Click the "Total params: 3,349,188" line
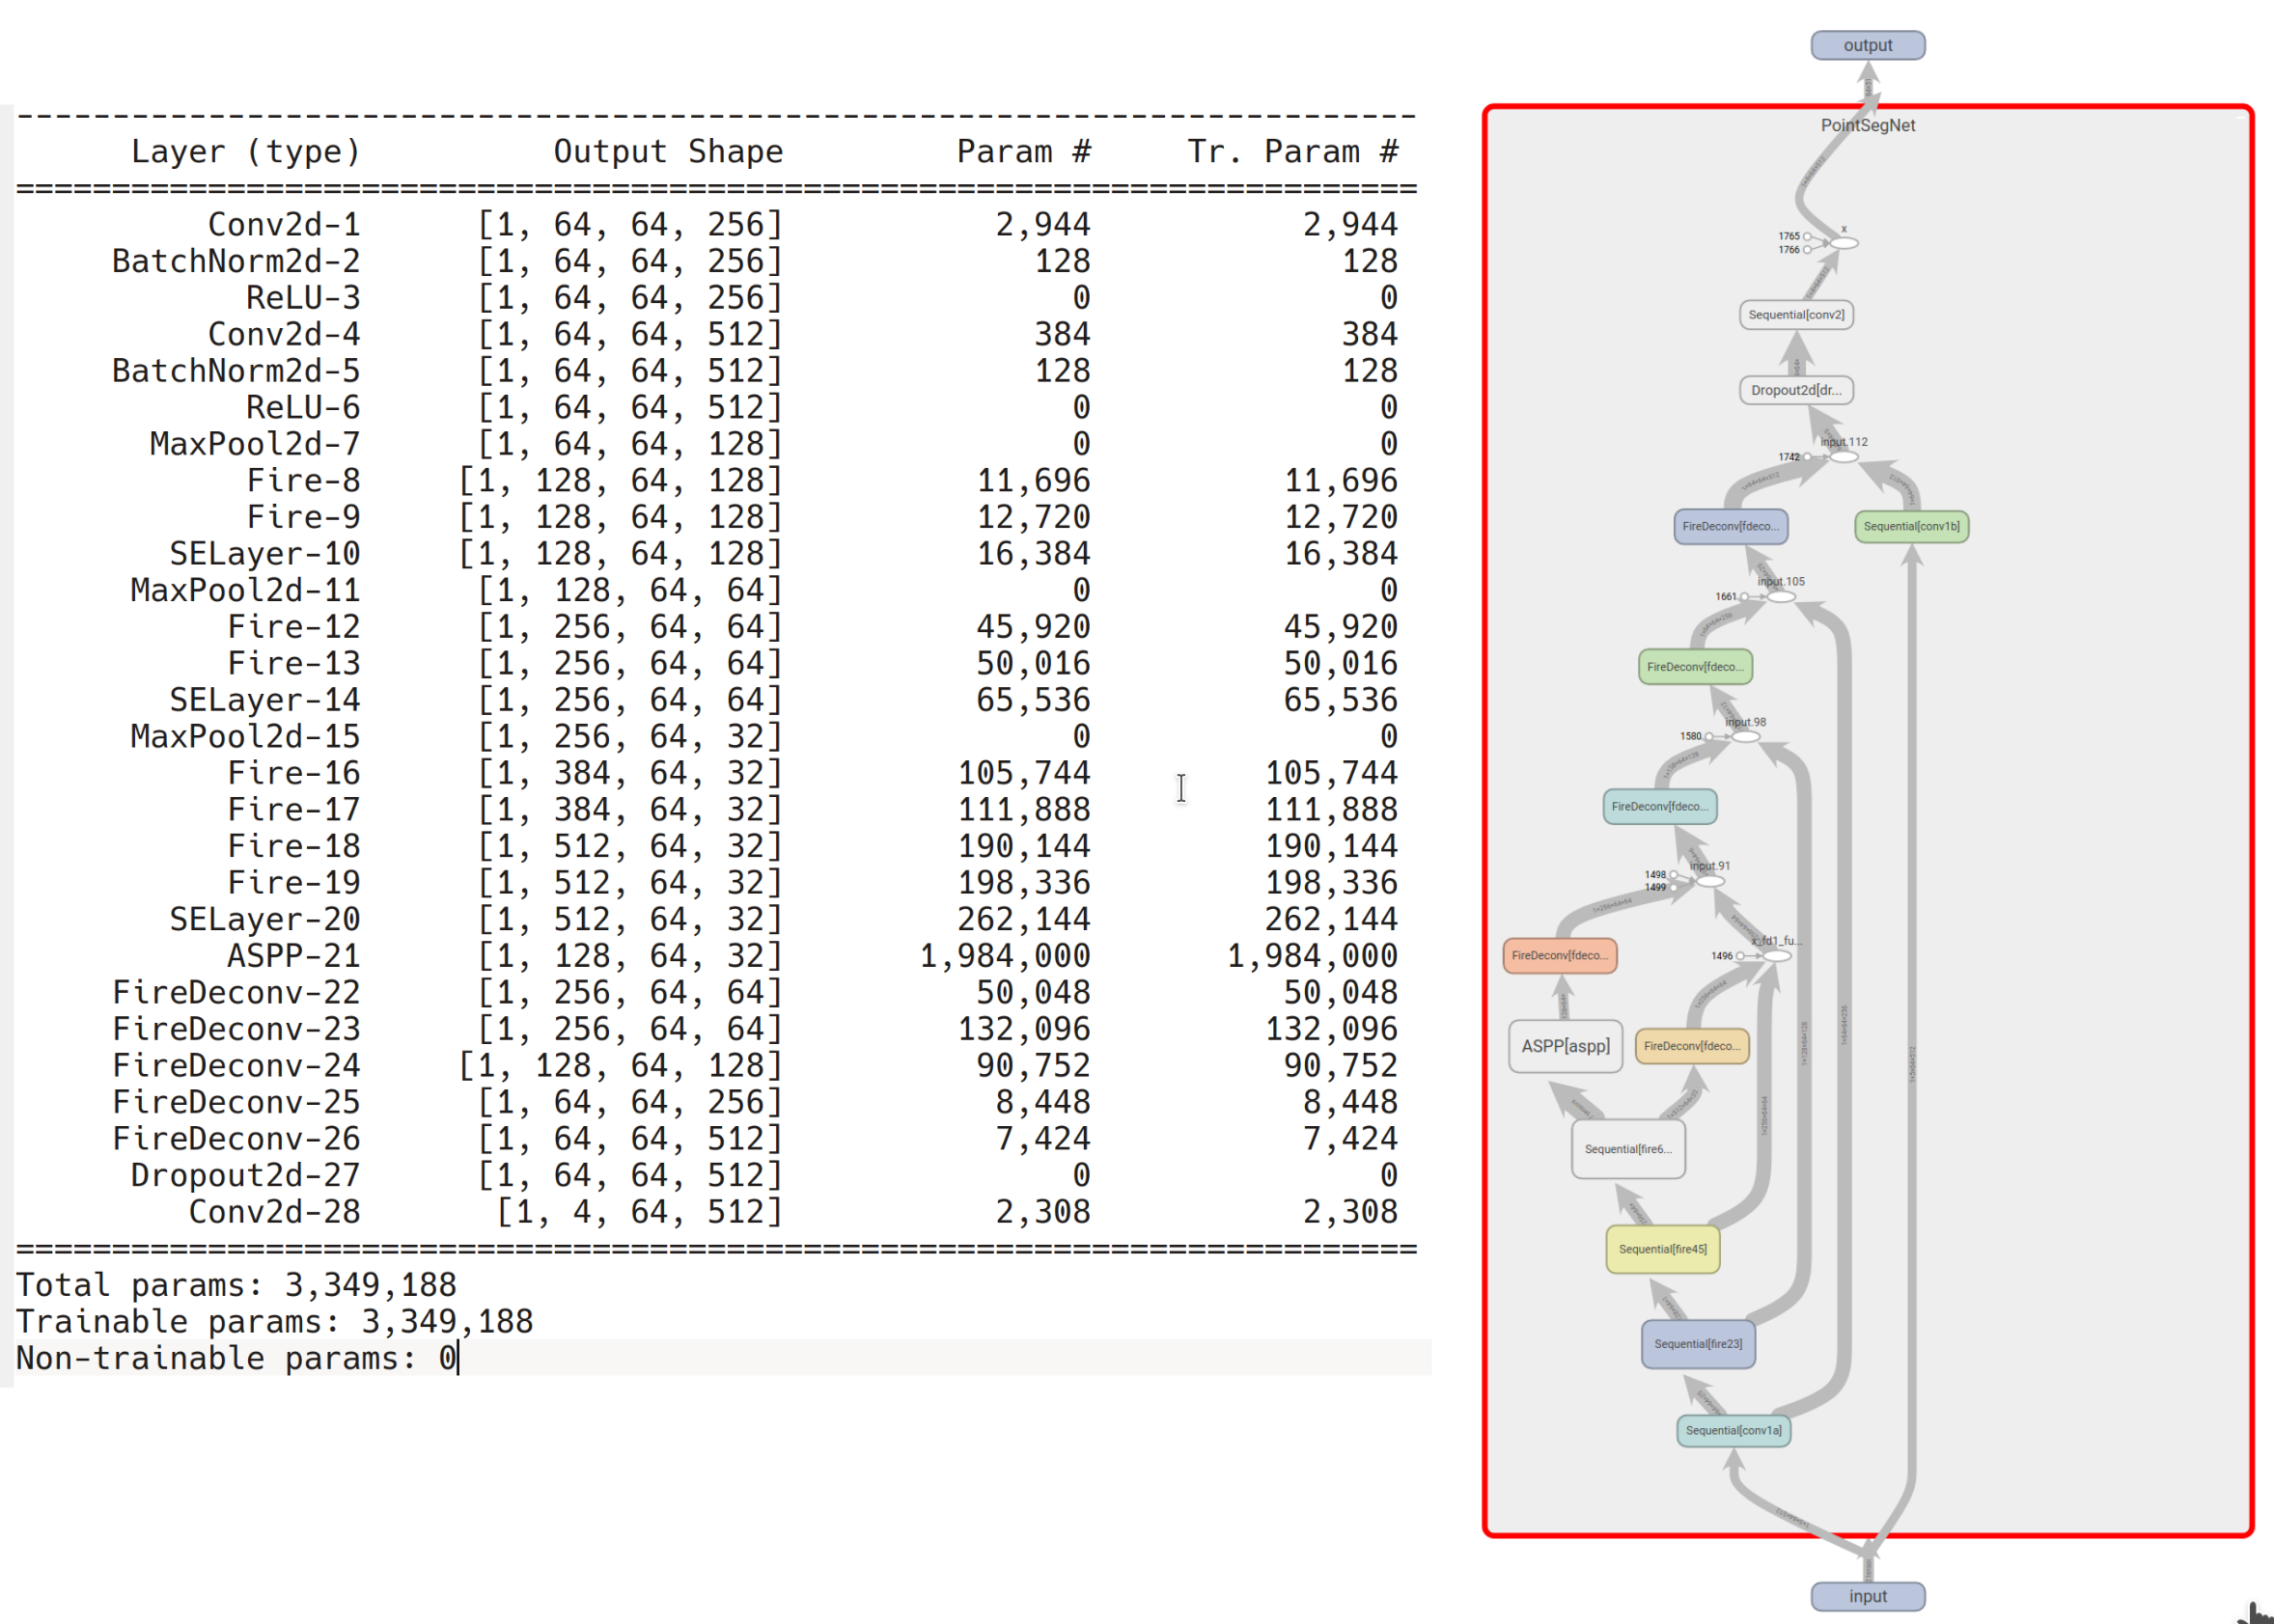 click(236, 1285)
